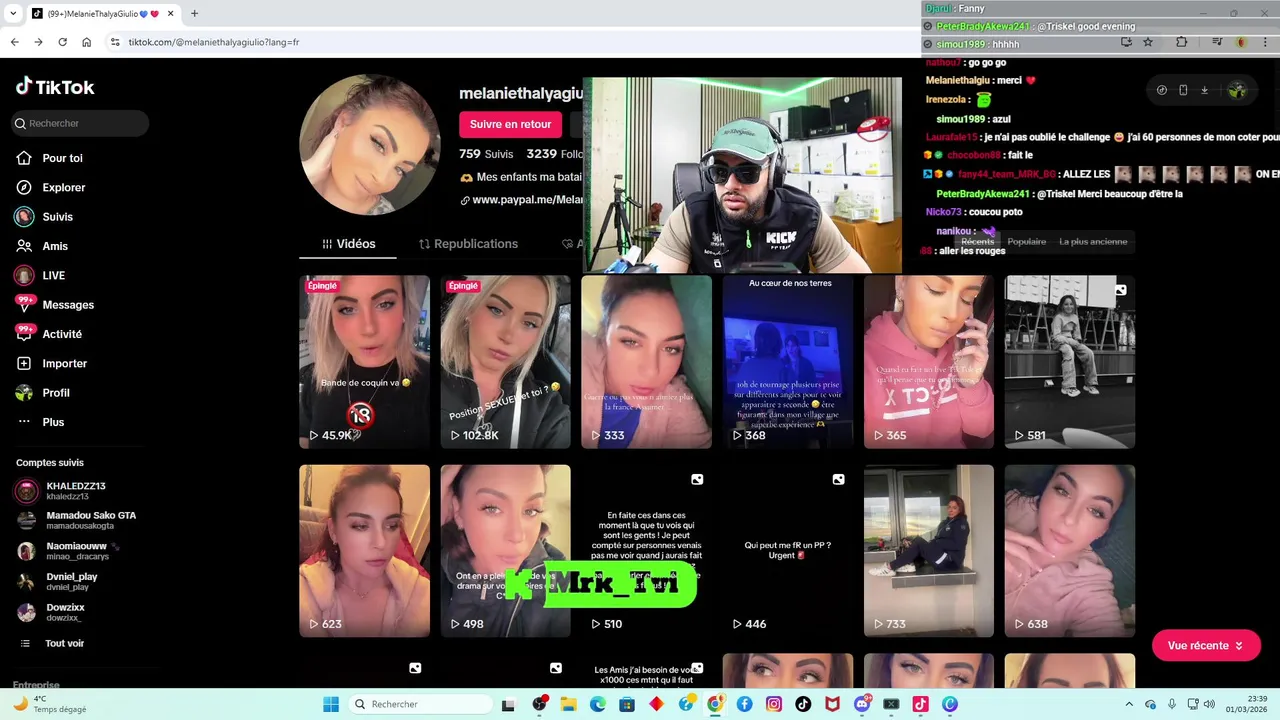Select Récents sort option

click(x=977, y=242)
